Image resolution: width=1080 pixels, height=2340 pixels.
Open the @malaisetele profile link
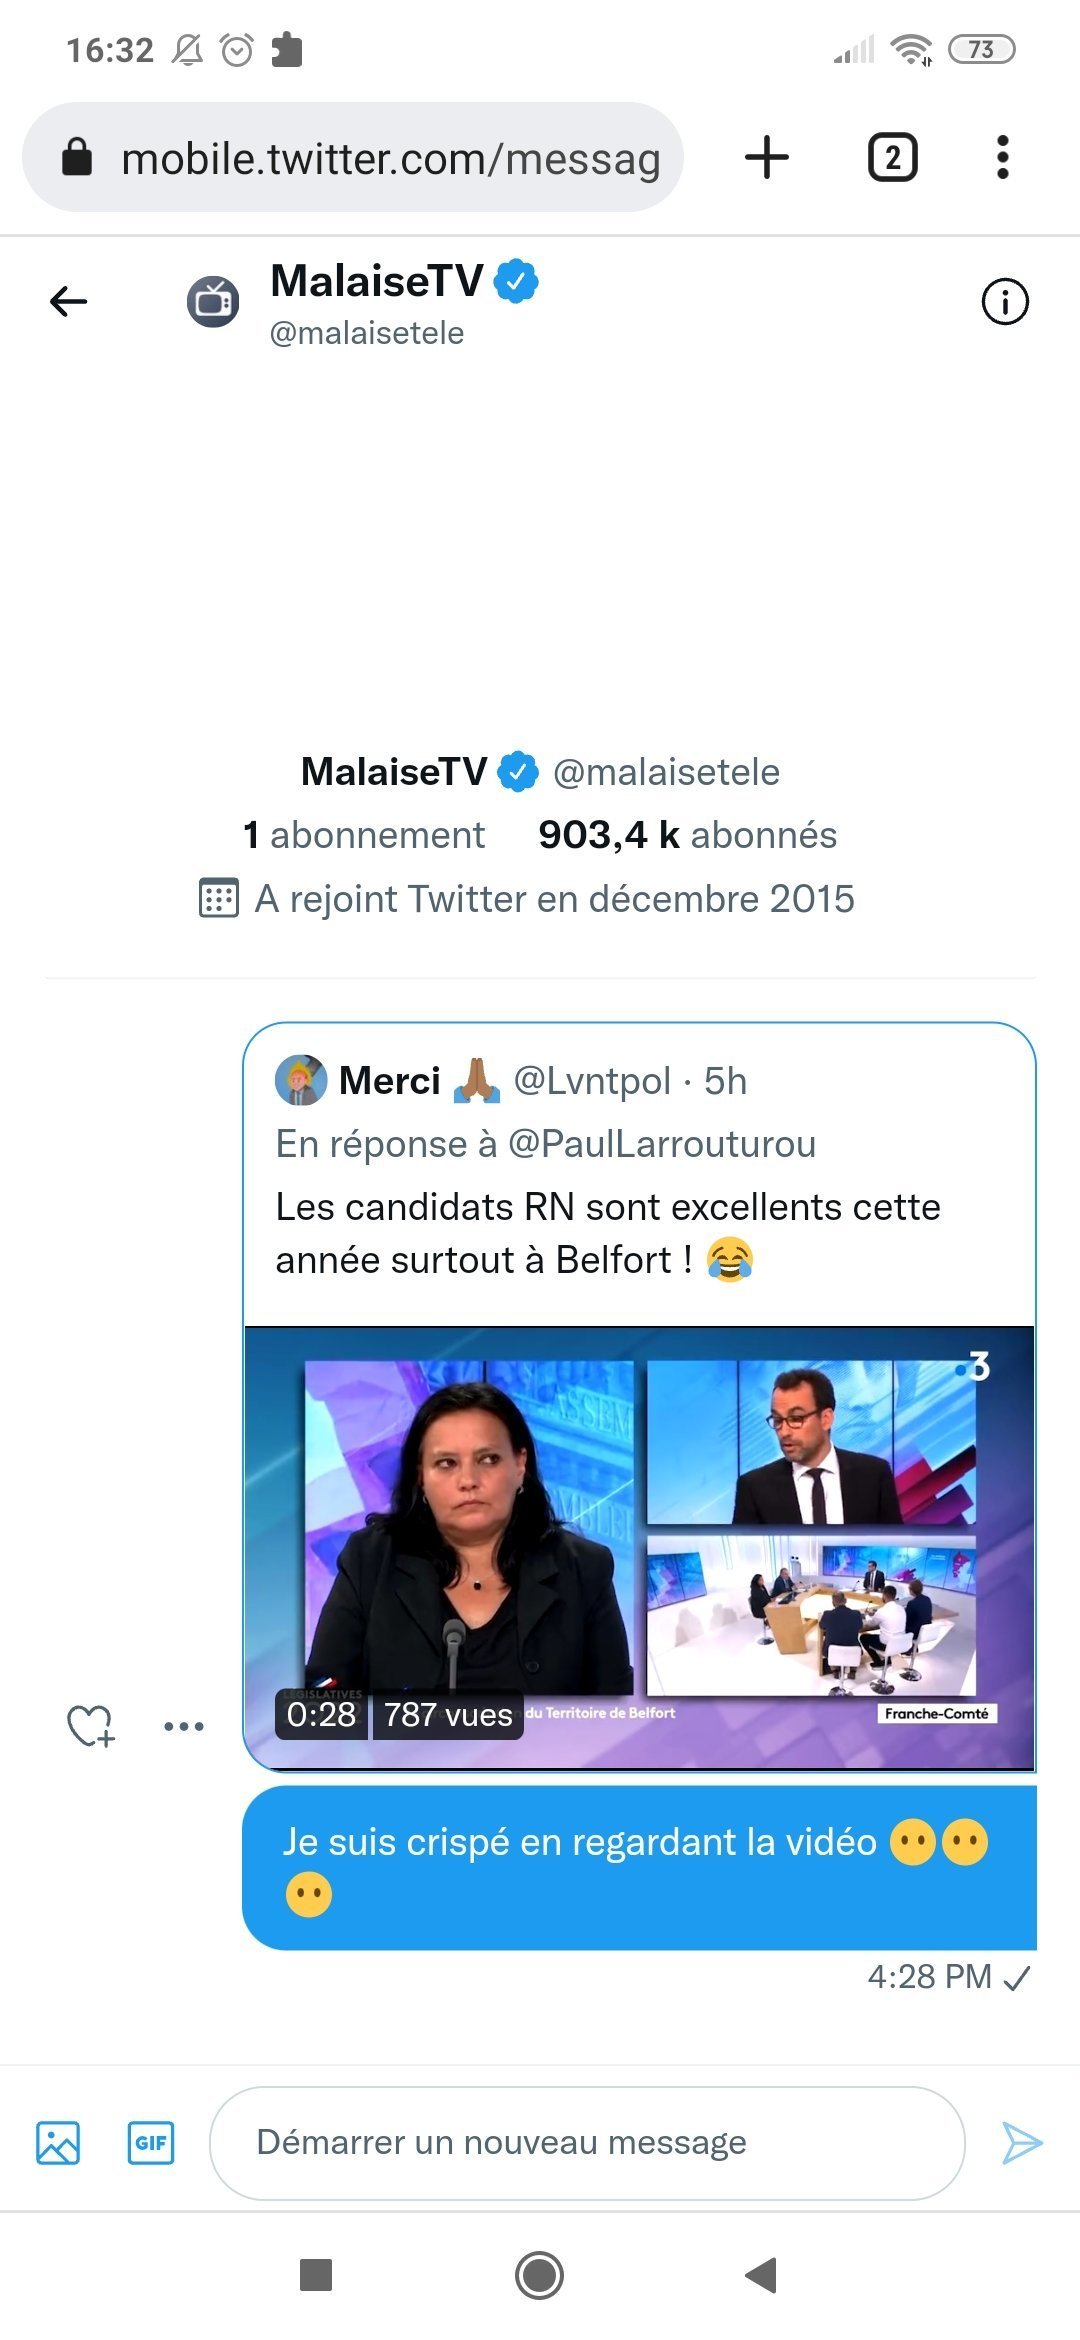coord(666,772)
